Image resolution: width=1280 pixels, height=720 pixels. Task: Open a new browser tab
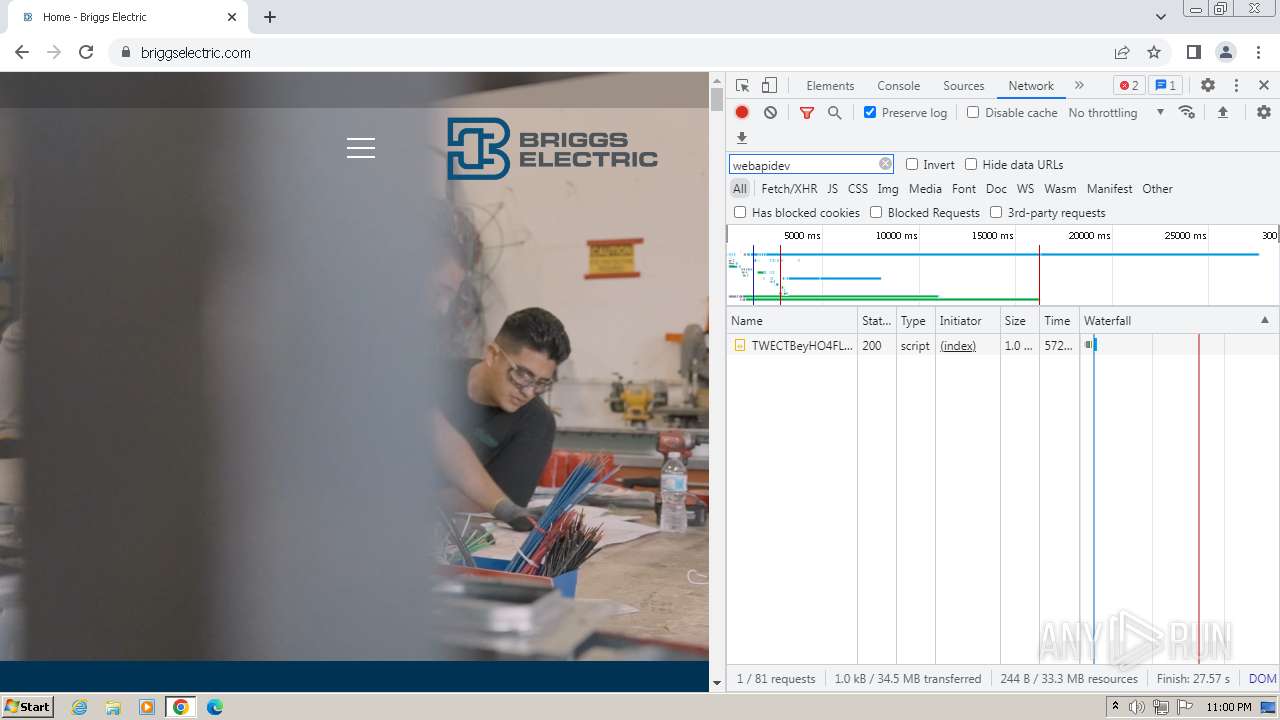pos(270,17)
